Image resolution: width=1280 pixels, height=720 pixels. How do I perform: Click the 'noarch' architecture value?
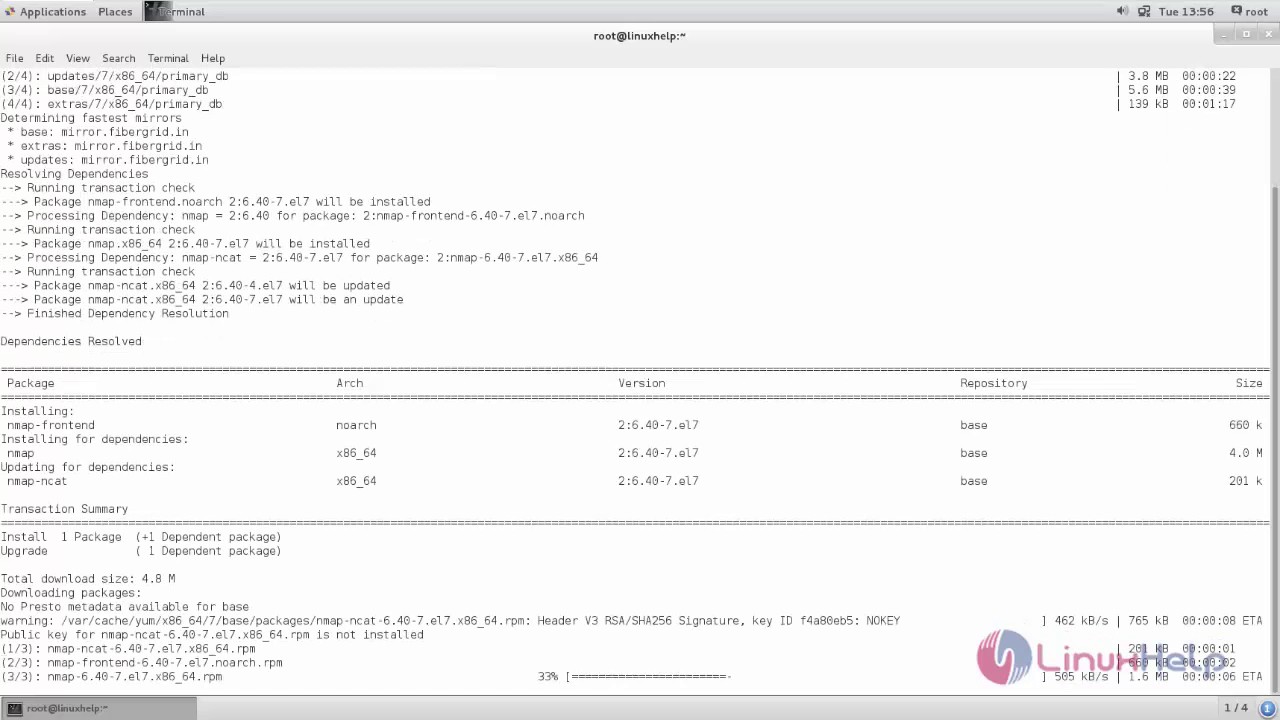(x=356, y=425)
